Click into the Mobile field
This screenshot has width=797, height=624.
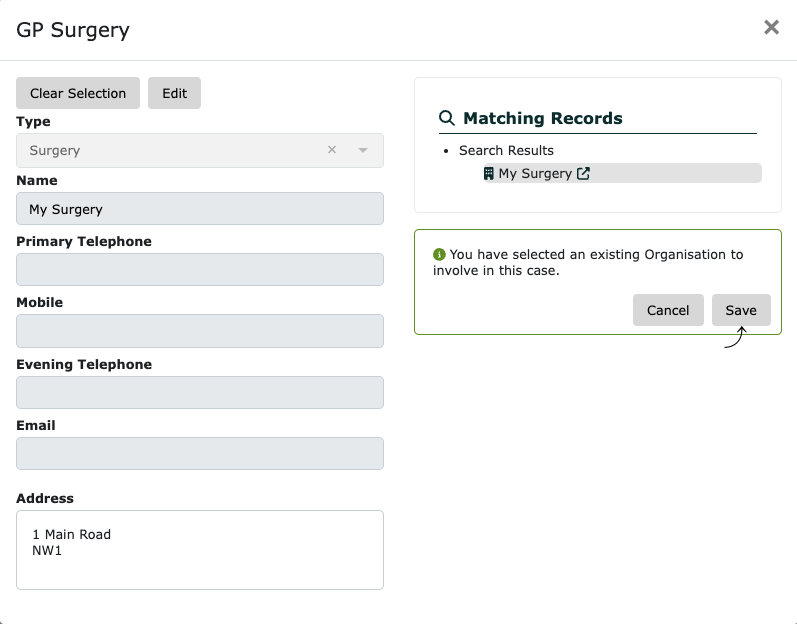tap(200, 331)
